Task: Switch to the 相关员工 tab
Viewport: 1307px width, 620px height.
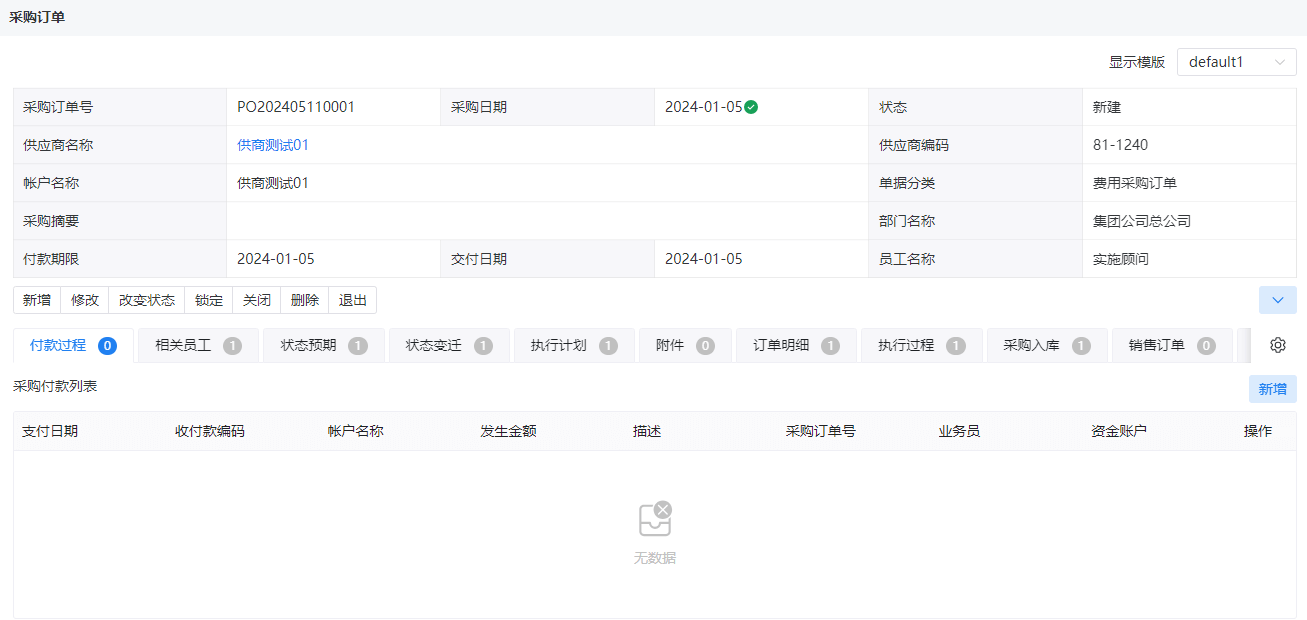Action: tap(199, 345)
